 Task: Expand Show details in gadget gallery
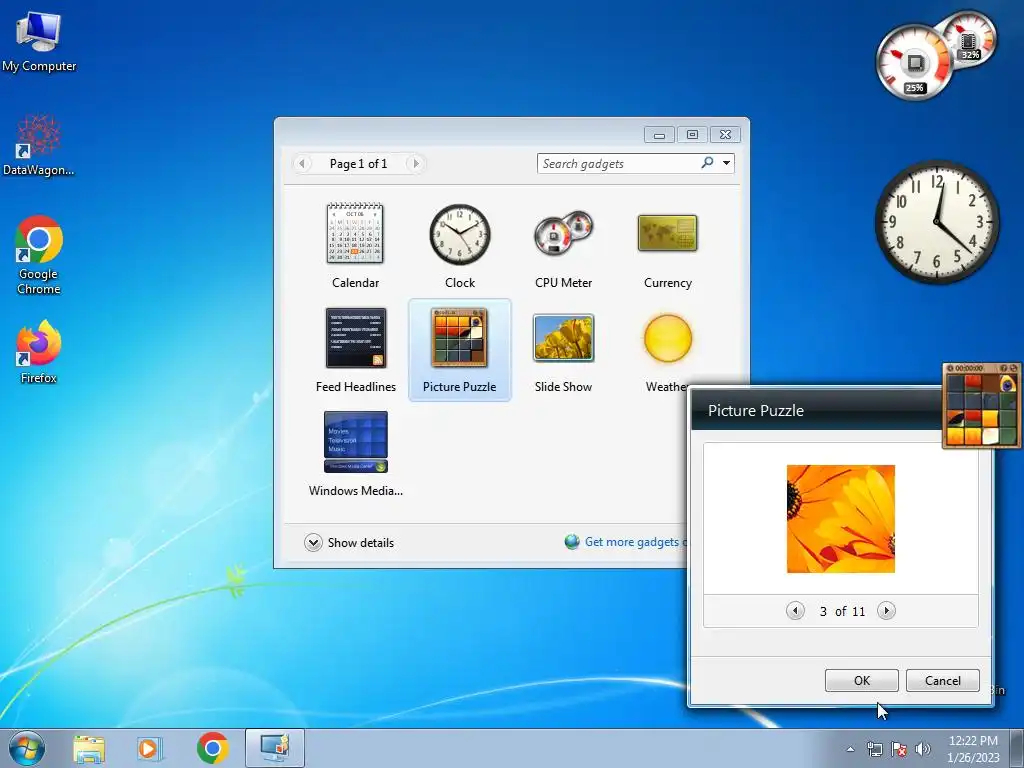click(349, 543)
